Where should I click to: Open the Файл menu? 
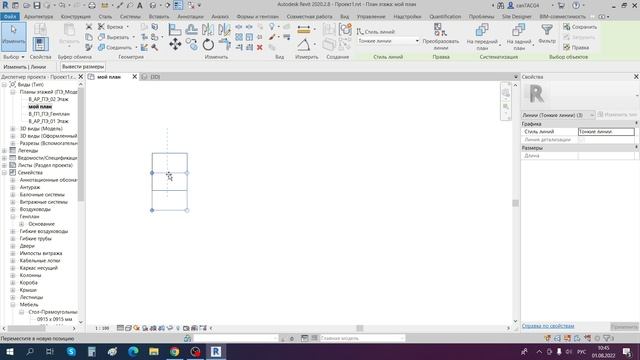coord(10,16)
